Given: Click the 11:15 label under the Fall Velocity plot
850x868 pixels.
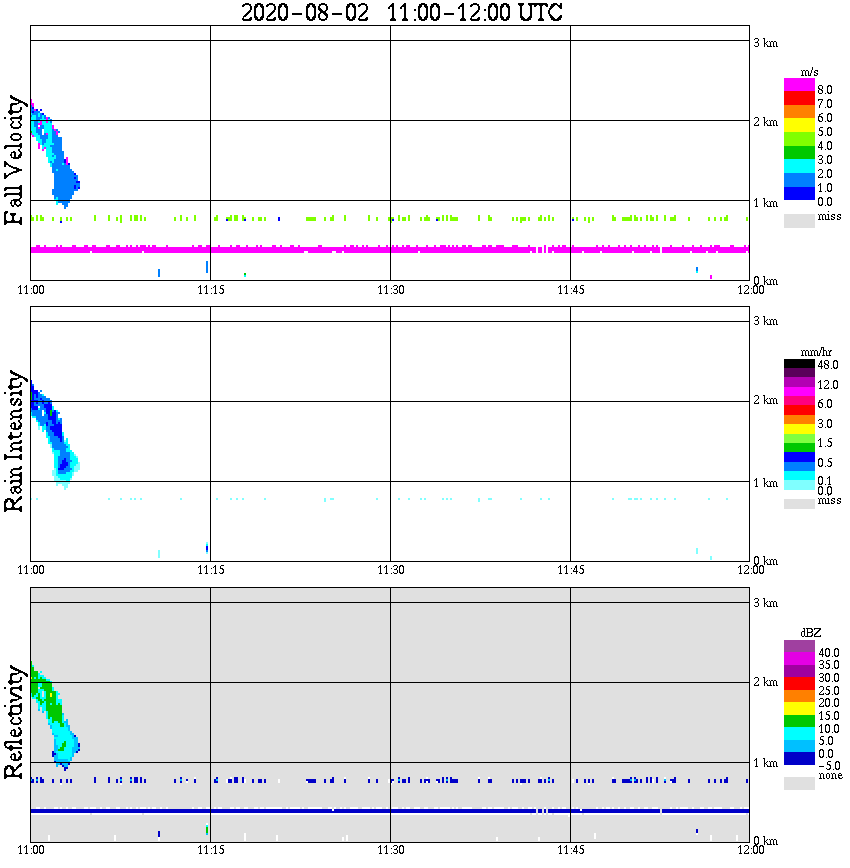Looking at the screenshot, I should point(211,290).
